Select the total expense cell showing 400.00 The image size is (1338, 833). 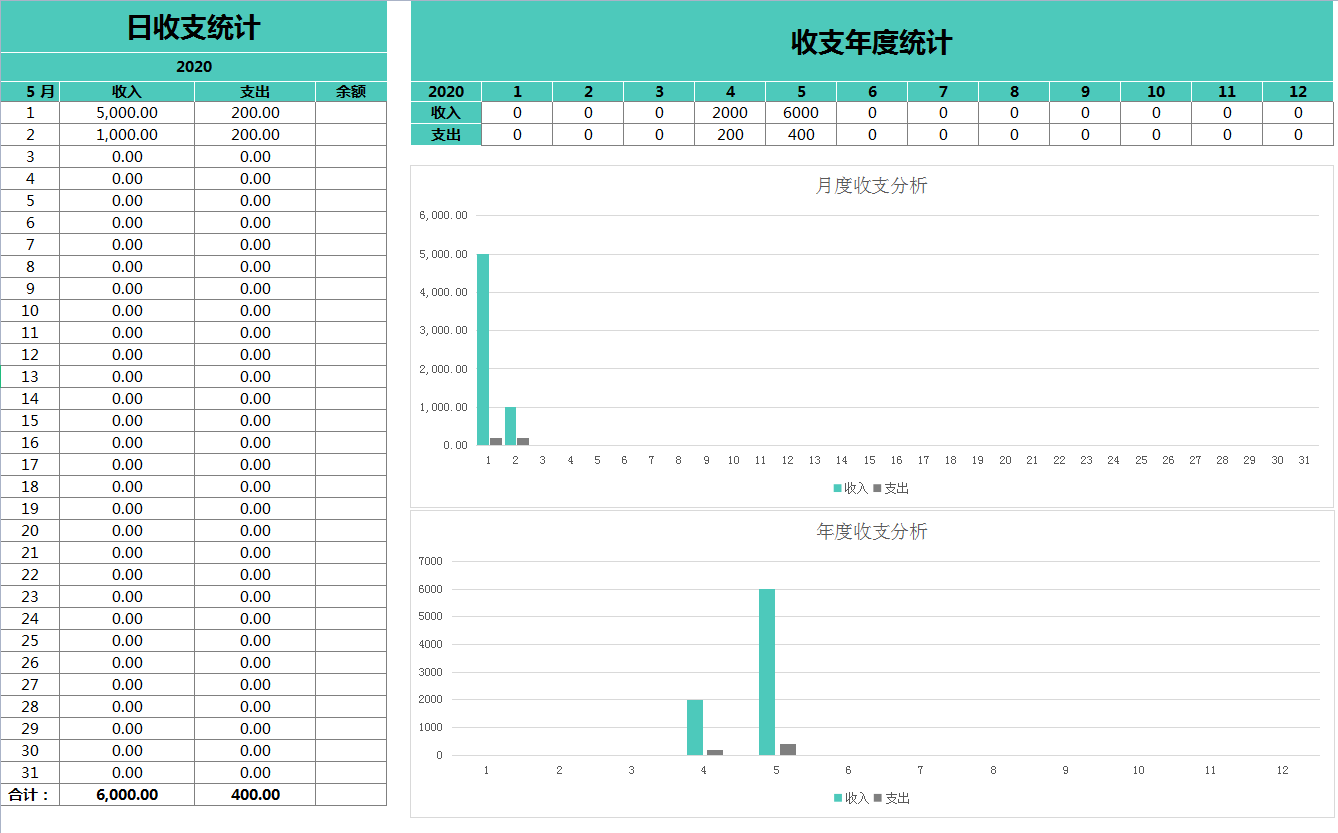point(258,794)
